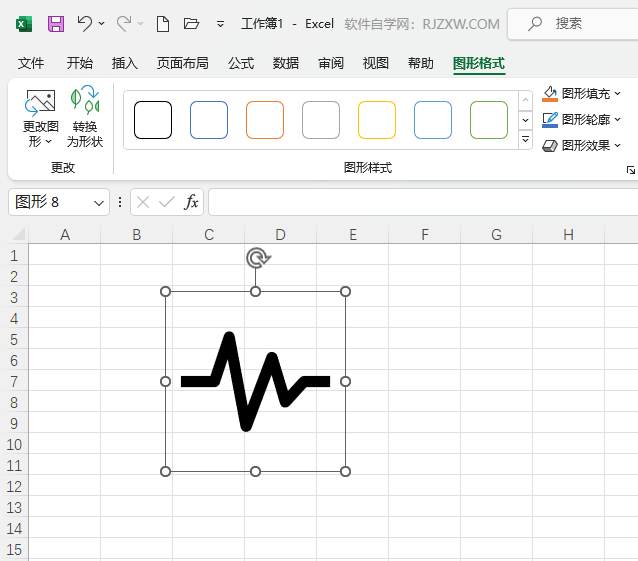Click the 更改图形 button
The width and height of the screenshot is (638, 561).
click(40, 117)
